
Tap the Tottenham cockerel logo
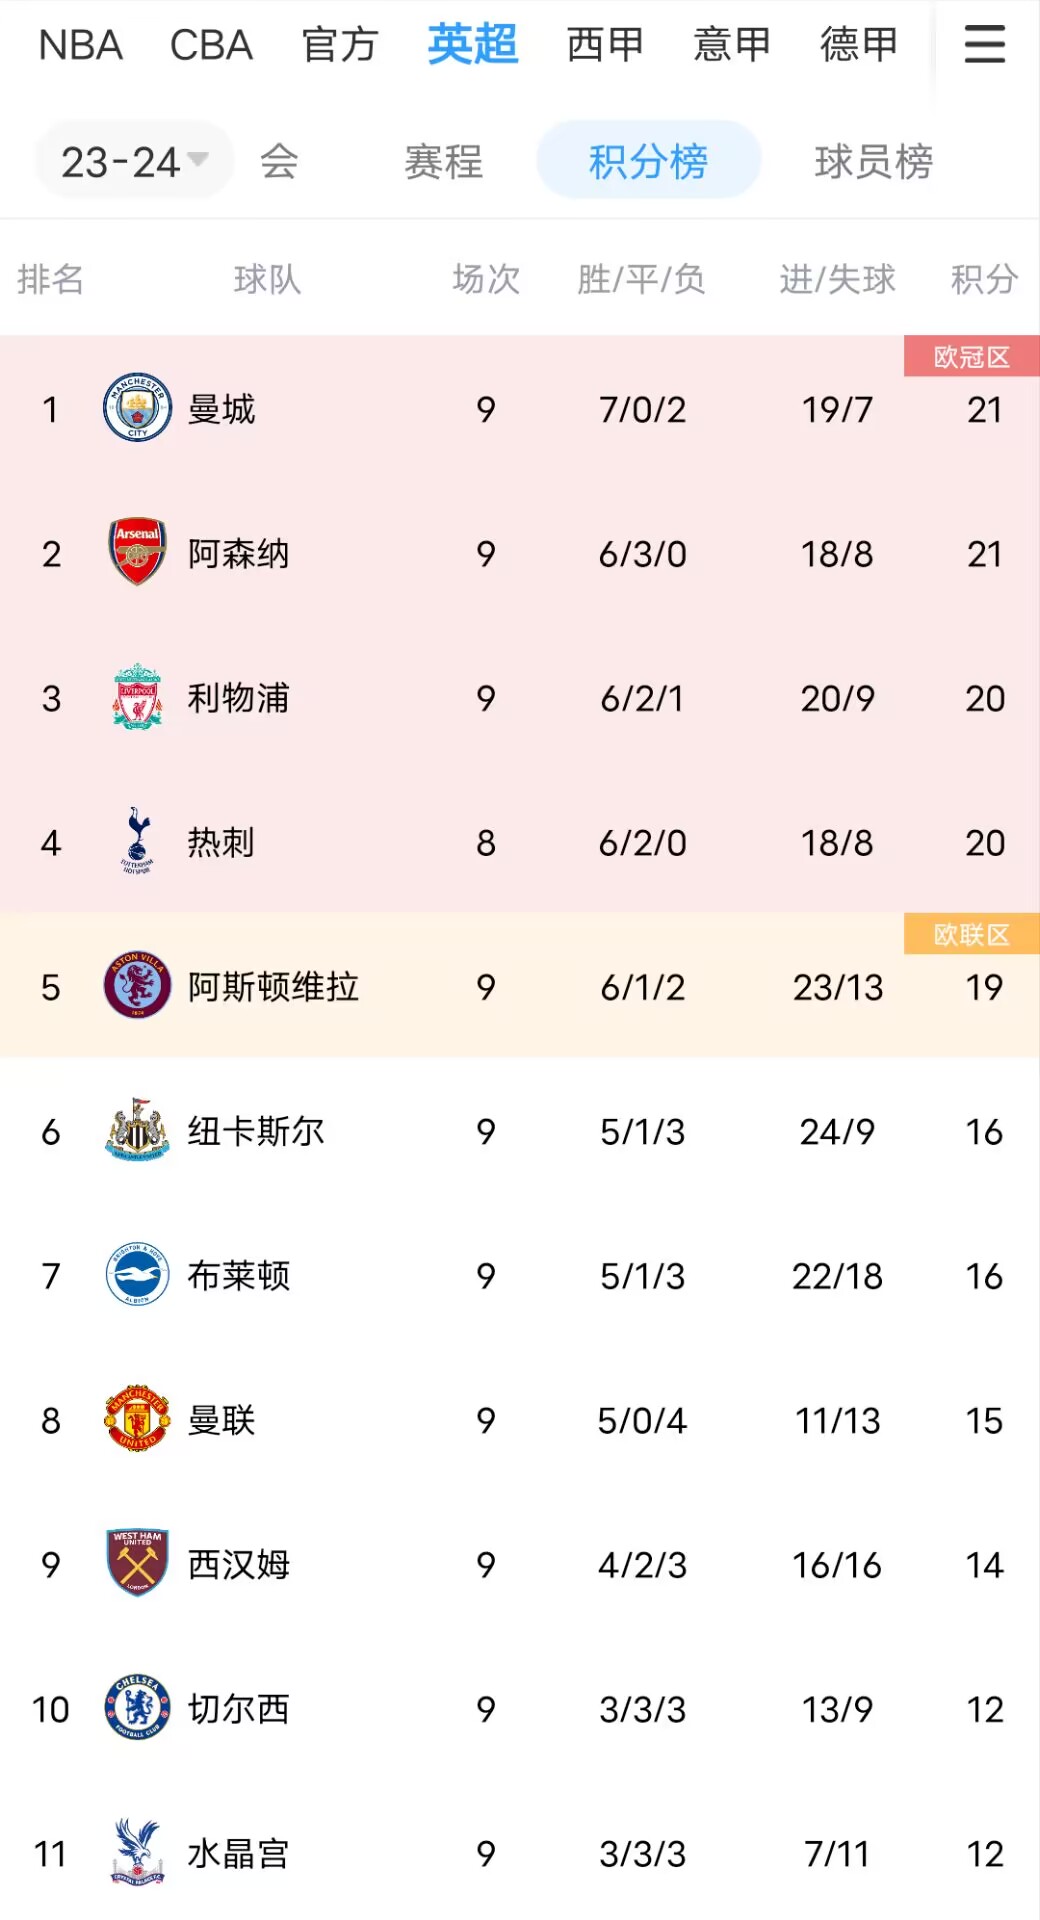(137, 841)
